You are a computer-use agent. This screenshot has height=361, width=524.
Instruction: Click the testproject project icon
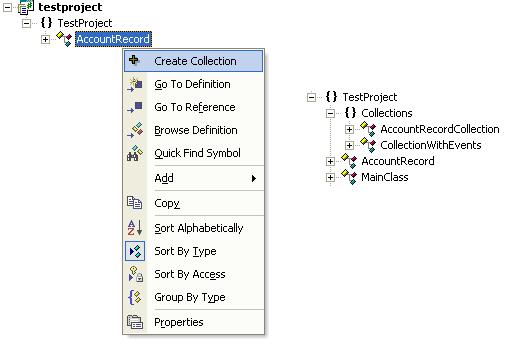coord(26,7)
